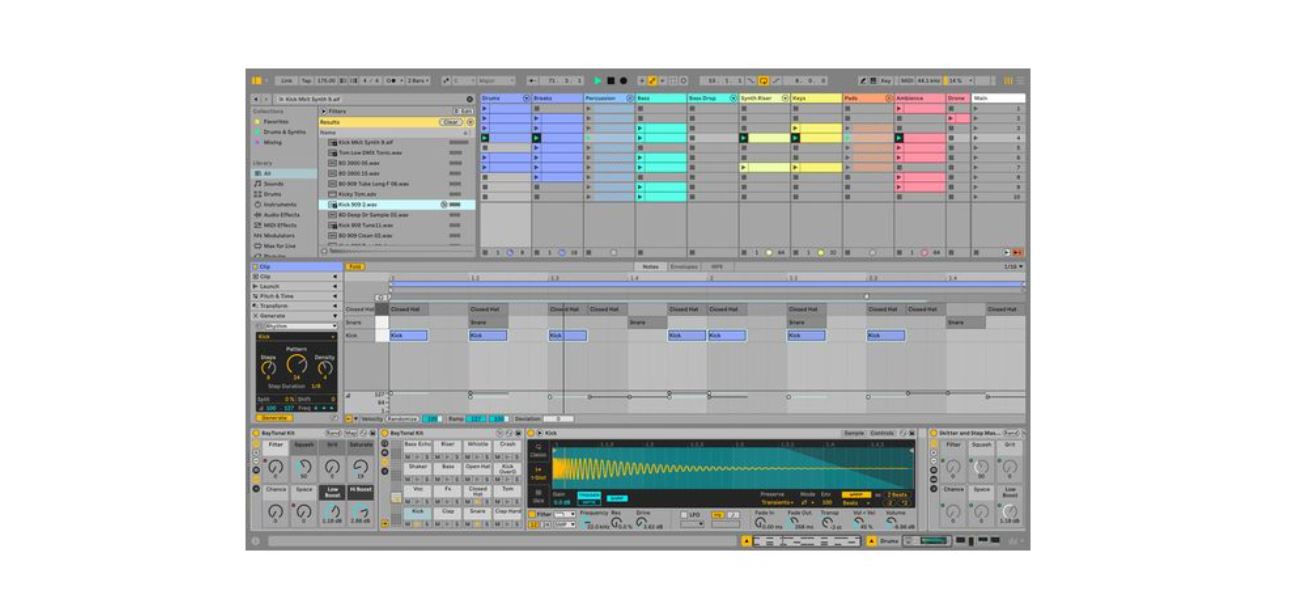Click the round Record button
1299x604 pixels.
622,80
